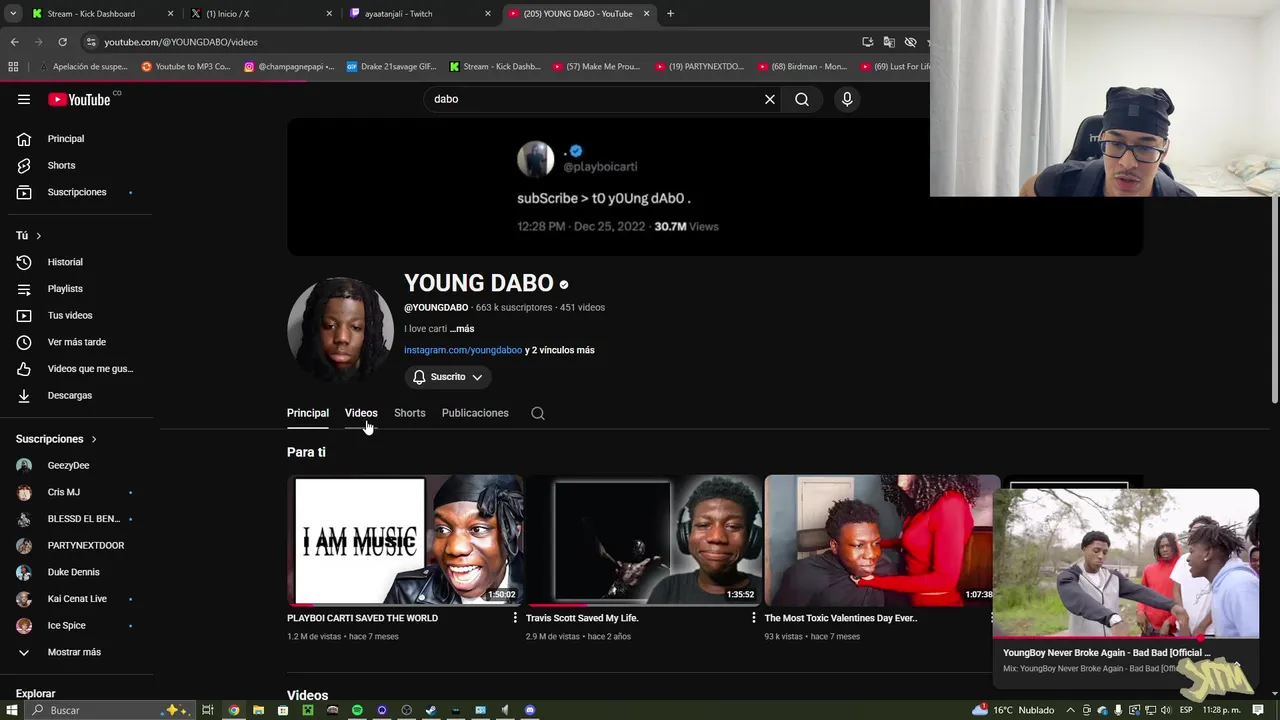The image size is (1280, 720).
Task: Switch to the Videos channel tab
Action: click(x=361, y=413)
